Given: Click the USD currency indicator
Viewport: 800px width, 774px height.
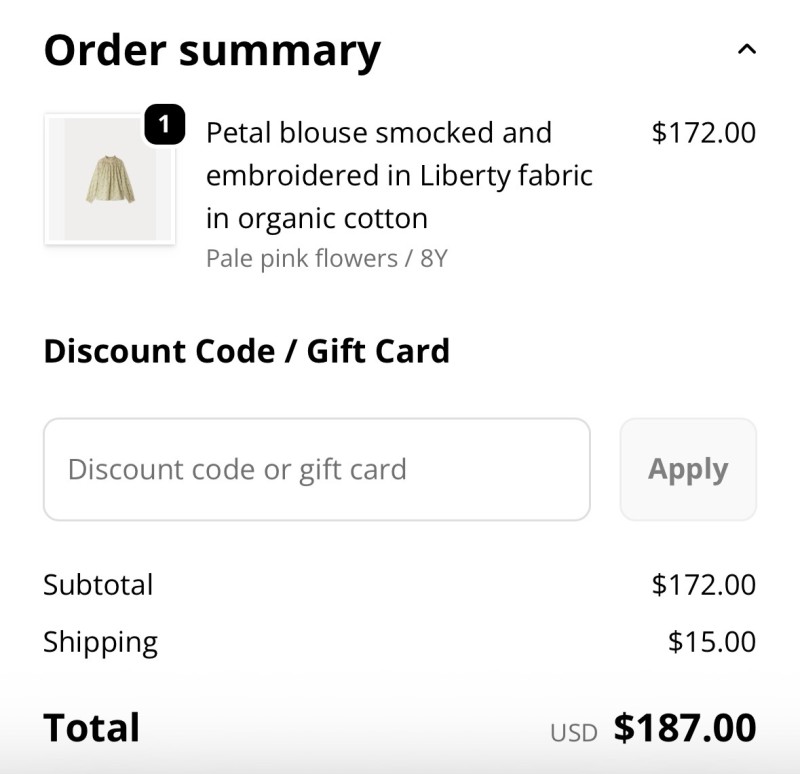Looking at the screenshot, I should pos(573,732).
